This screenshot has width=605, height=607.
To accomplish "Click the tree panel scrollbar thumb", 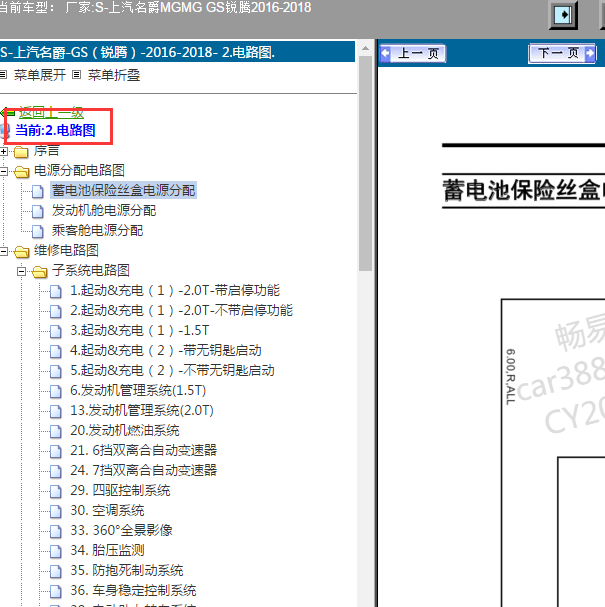I will coord(365,163).
